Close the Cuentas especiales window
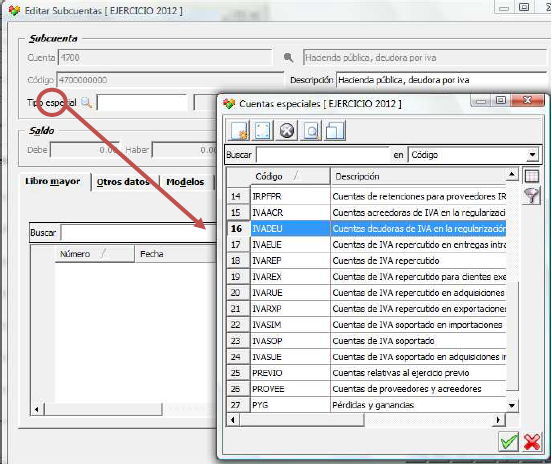This screenshot has height=464, width=552. (527, 100)
